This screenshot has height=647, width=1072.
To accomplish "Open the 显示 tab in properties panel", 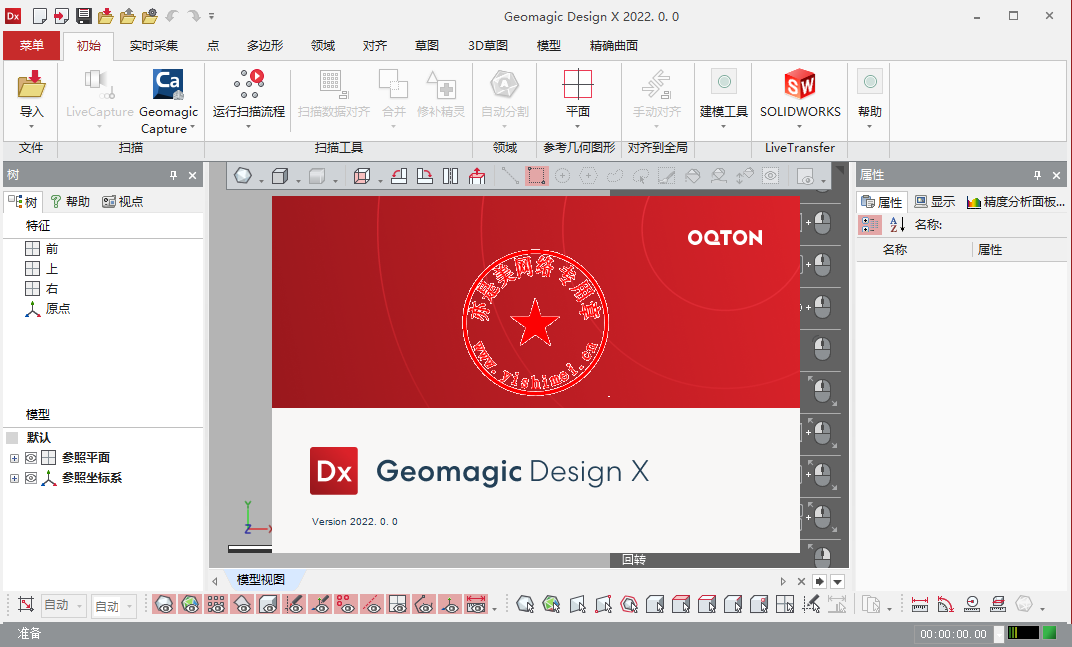I will [935, 202].
